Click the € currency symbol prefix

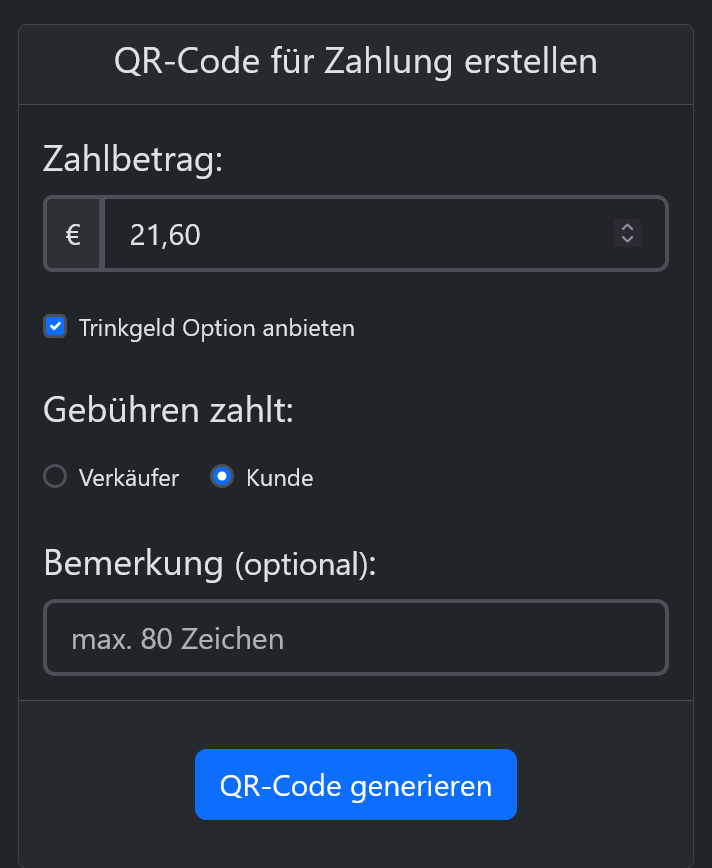(72, 233)
